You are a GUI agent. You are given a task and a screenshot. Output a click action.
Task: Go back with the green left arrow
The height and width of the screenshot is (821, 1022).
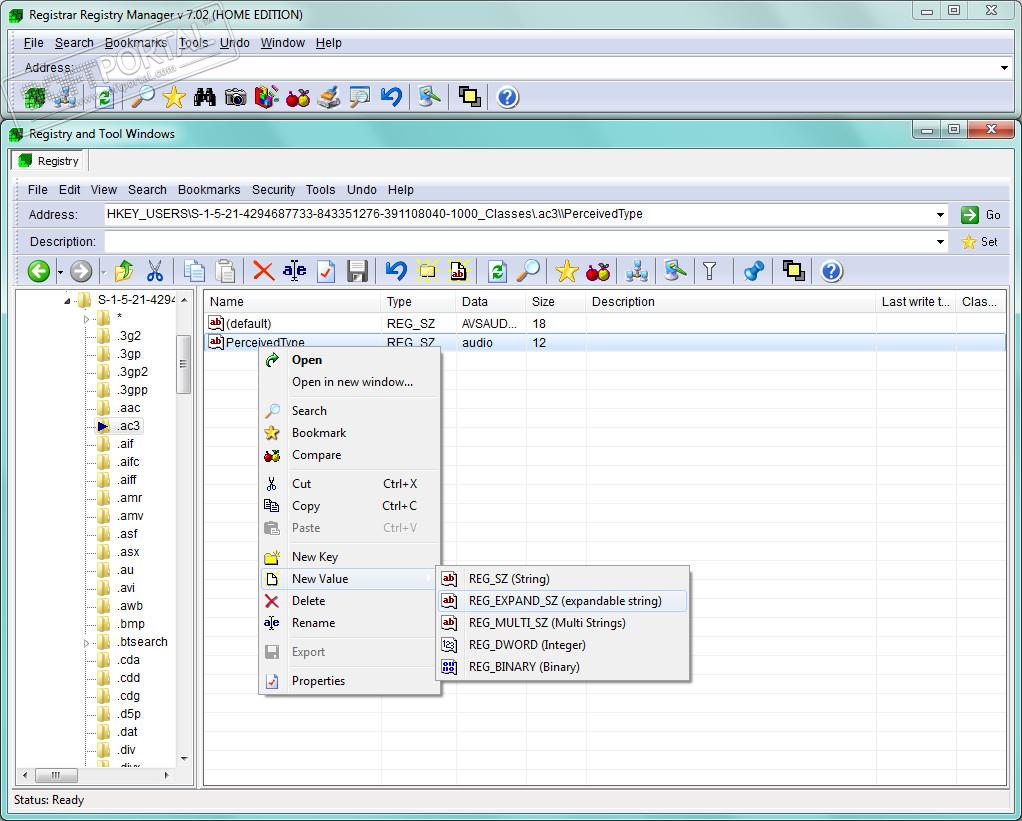(x=39, y=271)
